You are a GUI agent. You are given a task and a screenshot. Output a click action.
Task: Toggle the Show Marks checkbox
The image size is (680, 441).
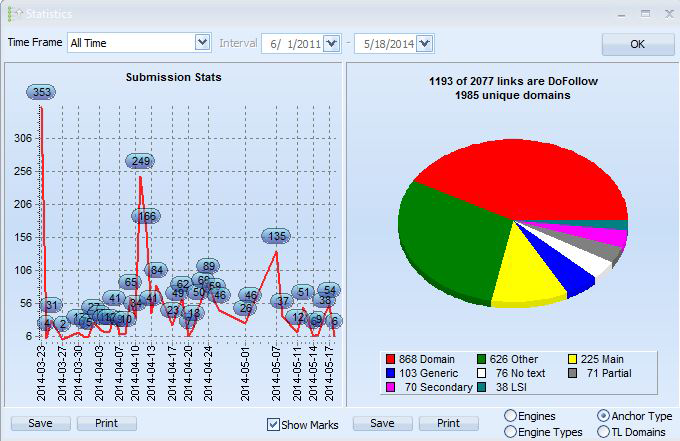tap(274, 424)
